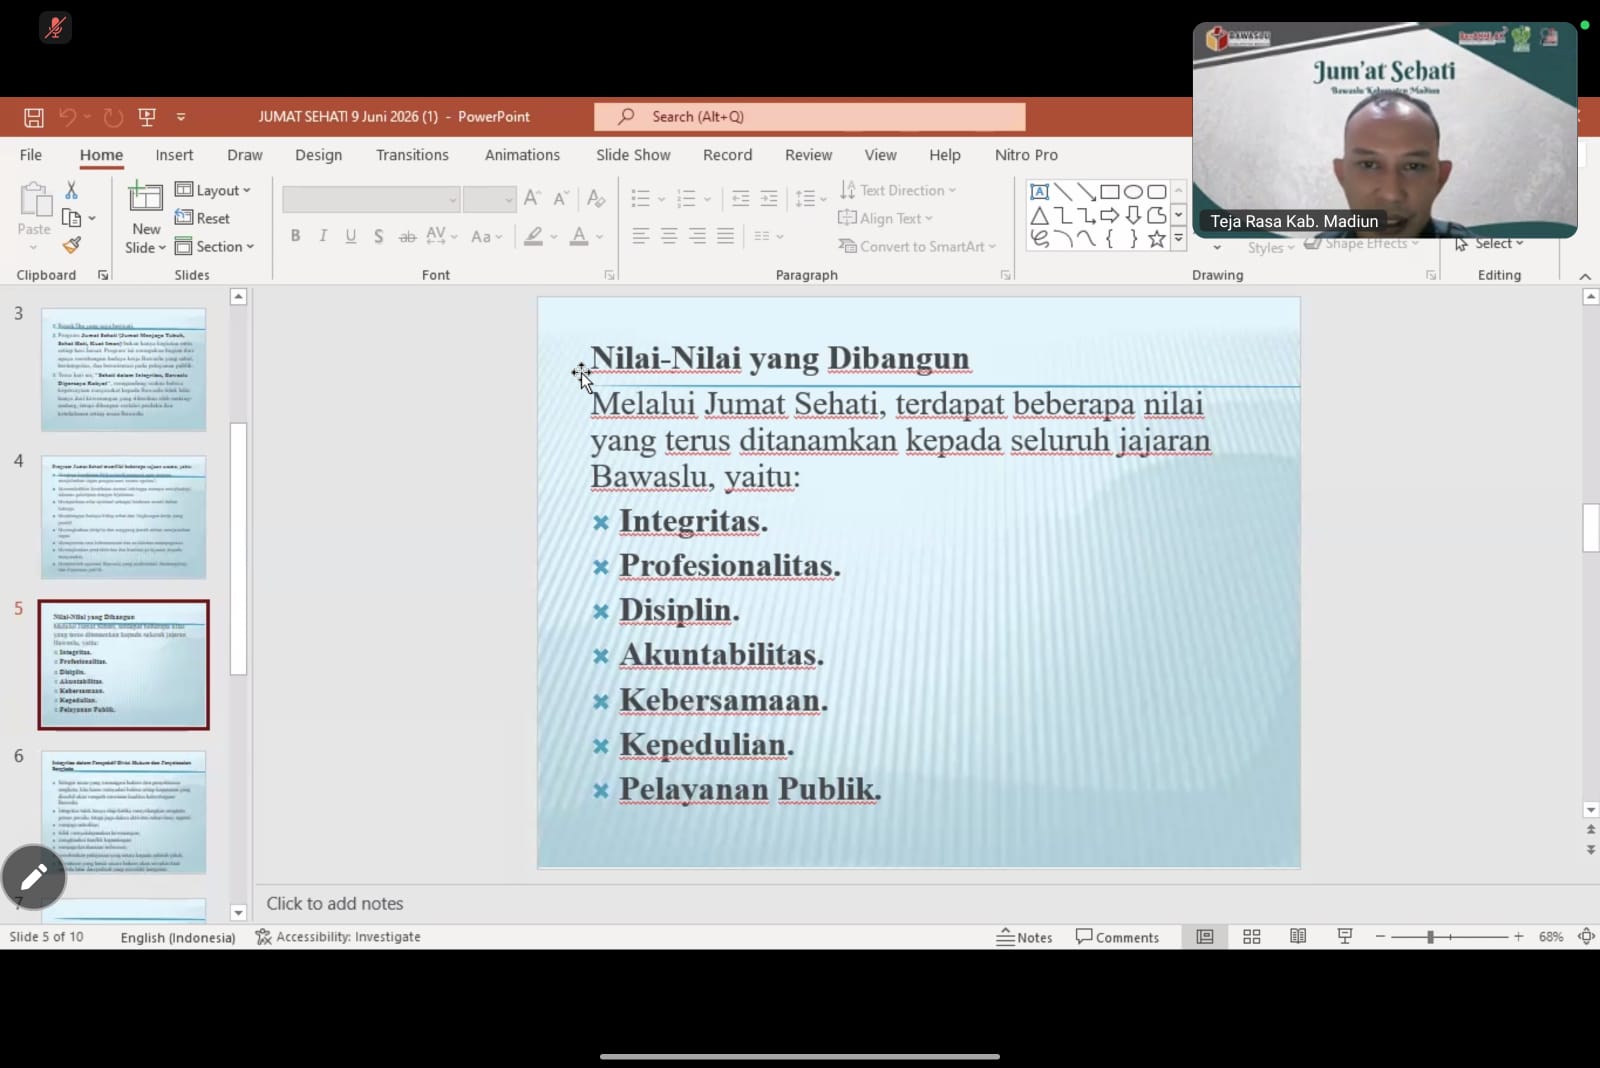The image size is (1600, 1068).
Task: Expand the Layout dropdown
Action: point(213,190)
